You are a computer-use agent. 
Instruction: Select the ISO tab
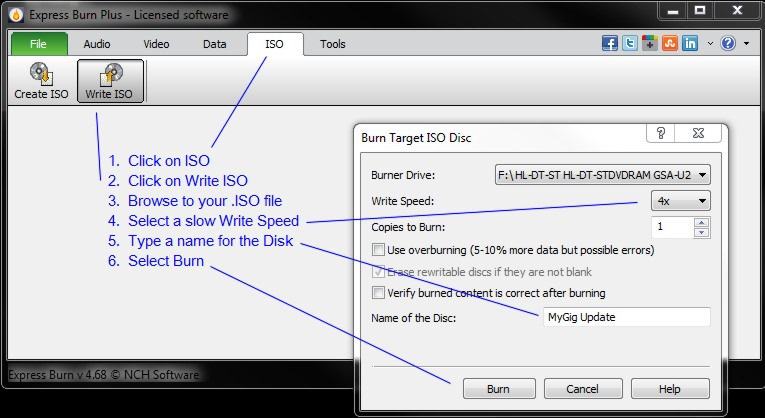pos(274,44)
